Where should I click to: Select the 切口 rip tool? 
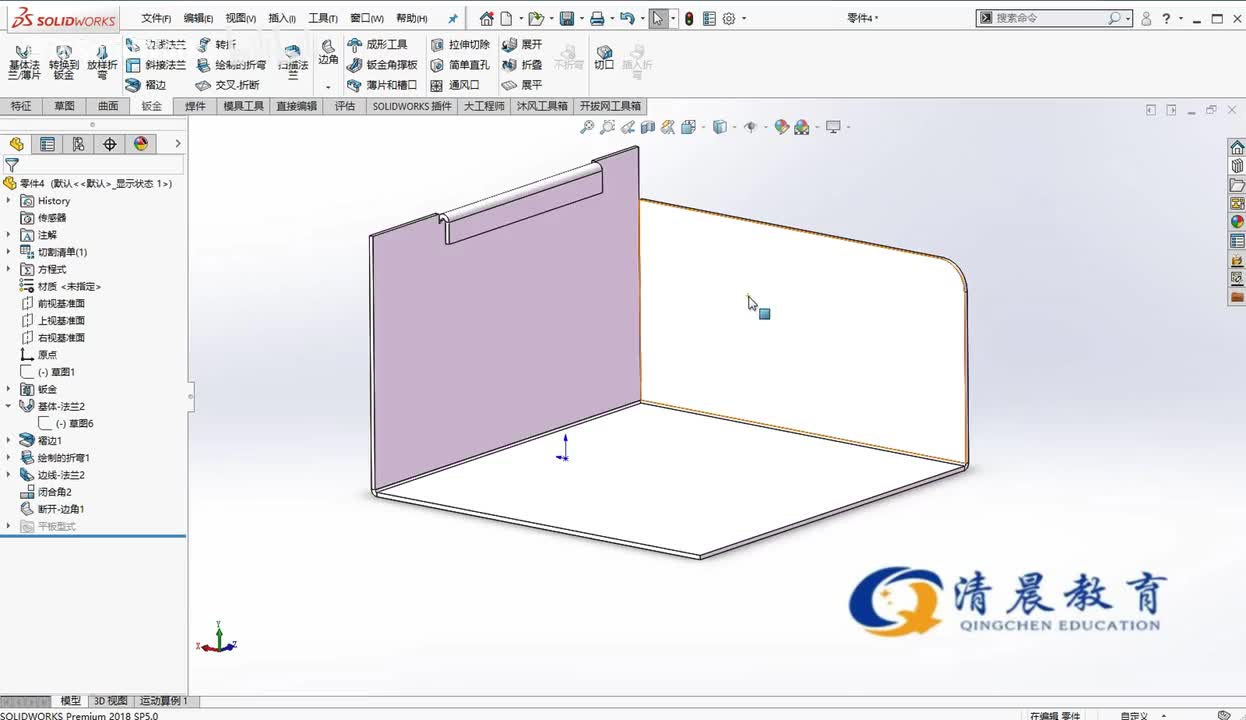click(604, 58)
